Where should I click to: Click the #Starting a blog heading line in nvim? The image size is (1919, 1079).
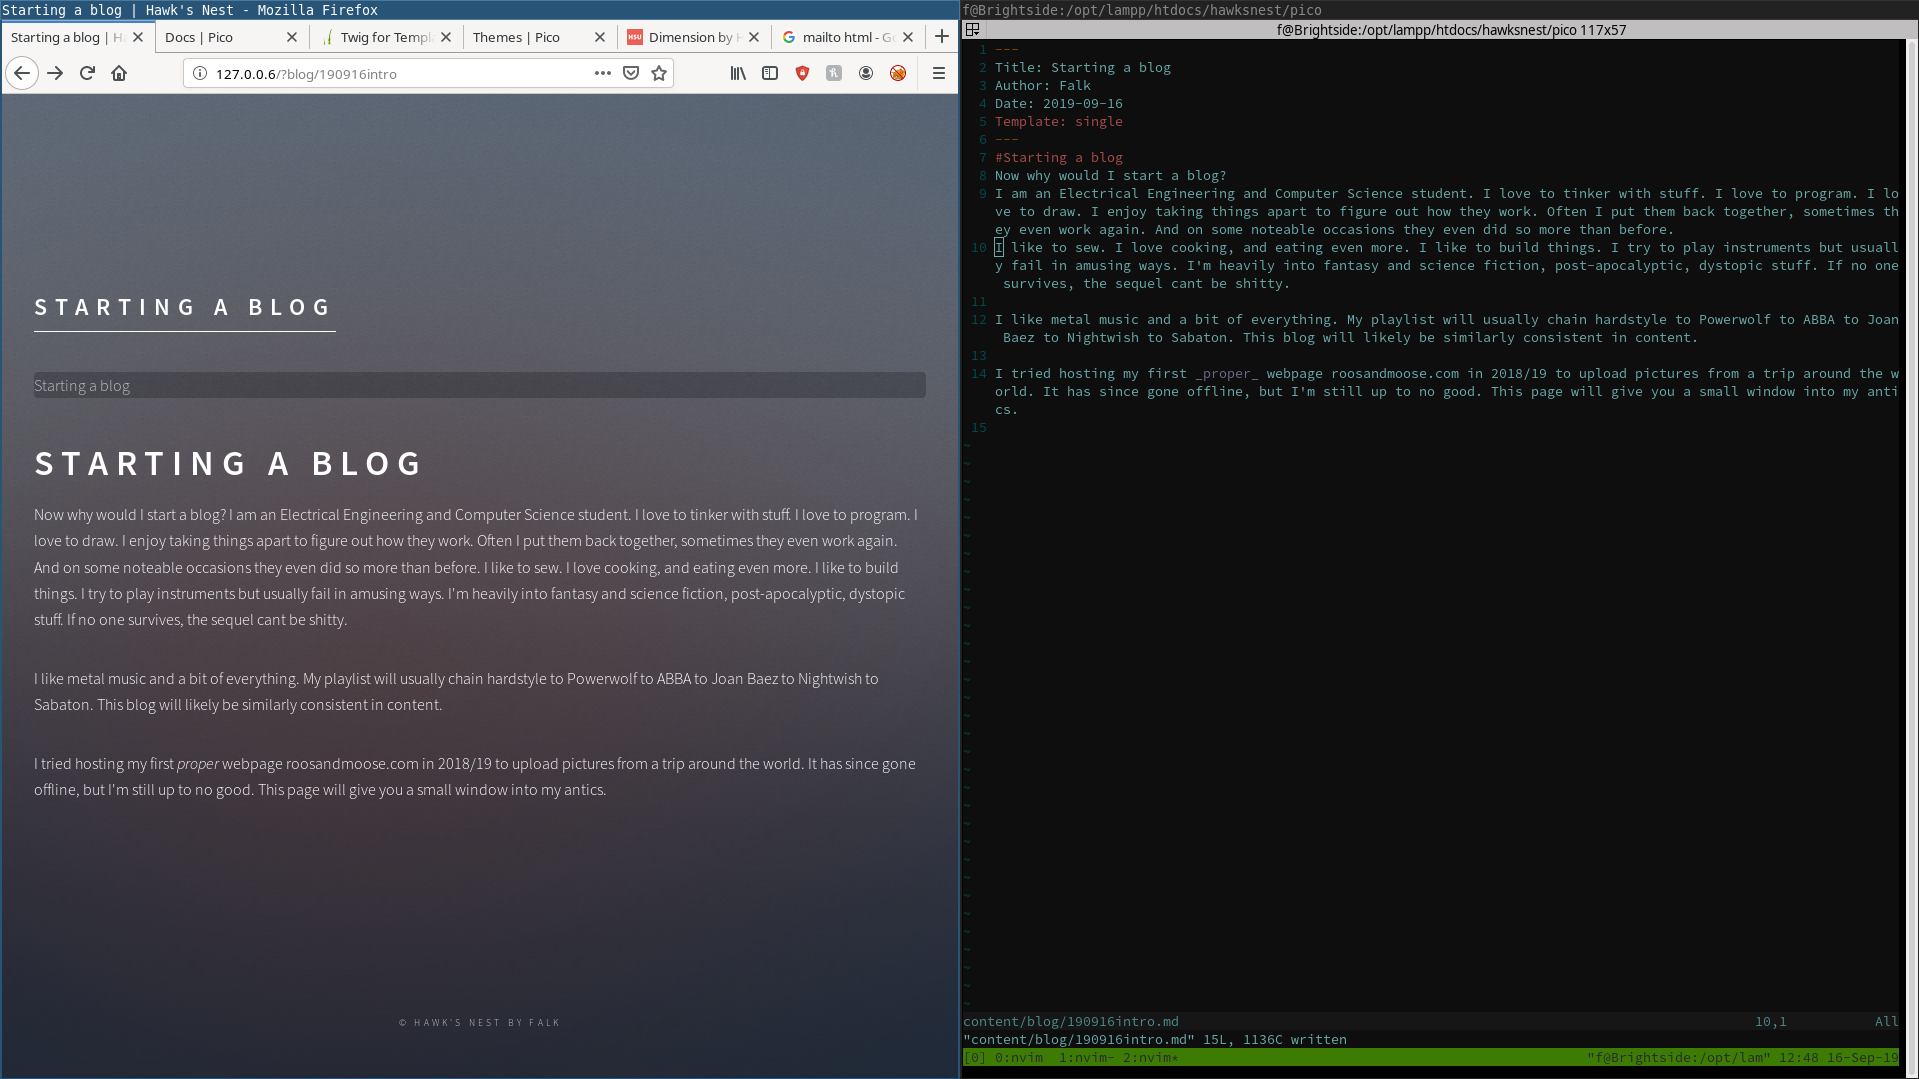pyautogui.click(x=1058, y=157)
